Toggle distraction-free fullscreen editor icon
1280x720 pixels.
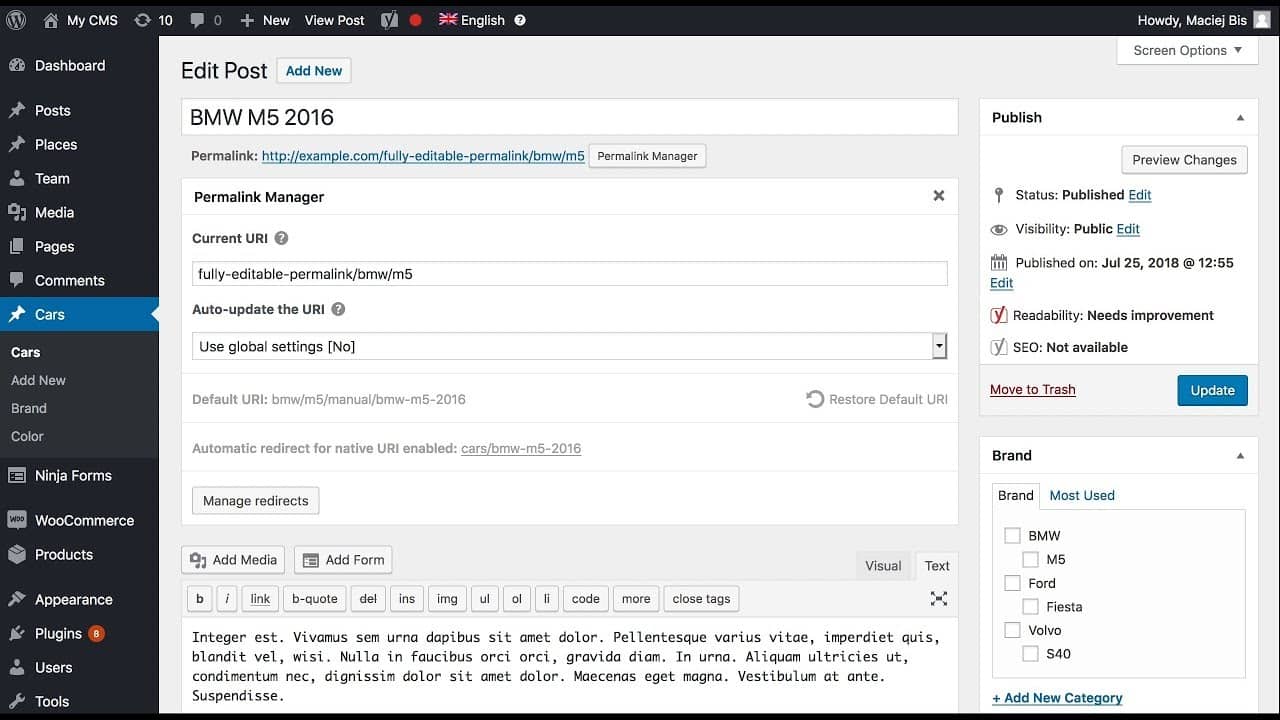(x=938, y=599)
